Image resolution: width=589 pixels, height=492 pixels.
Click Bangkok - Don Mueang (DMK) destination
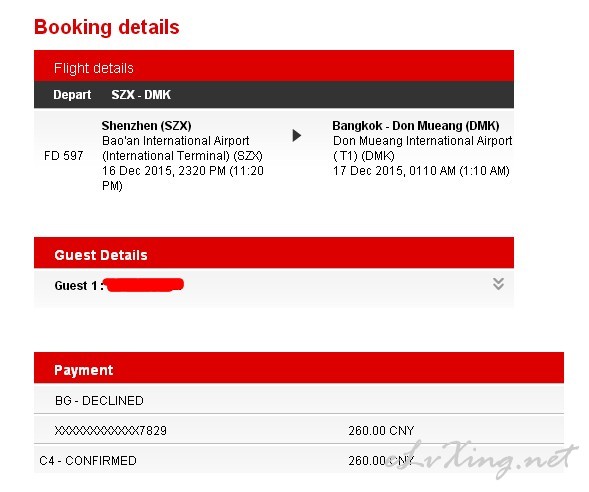(416, 125)
